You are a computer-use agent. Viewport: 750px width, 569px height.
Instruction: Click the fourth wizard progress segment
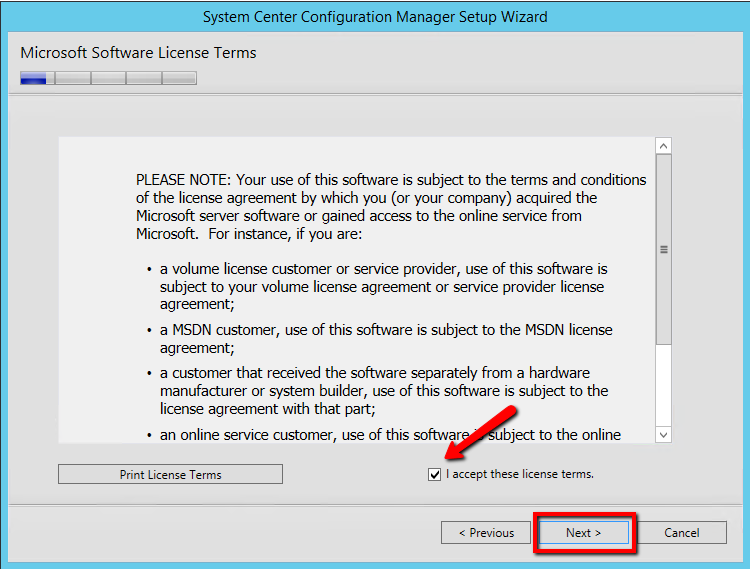click(x=144, y=78)
